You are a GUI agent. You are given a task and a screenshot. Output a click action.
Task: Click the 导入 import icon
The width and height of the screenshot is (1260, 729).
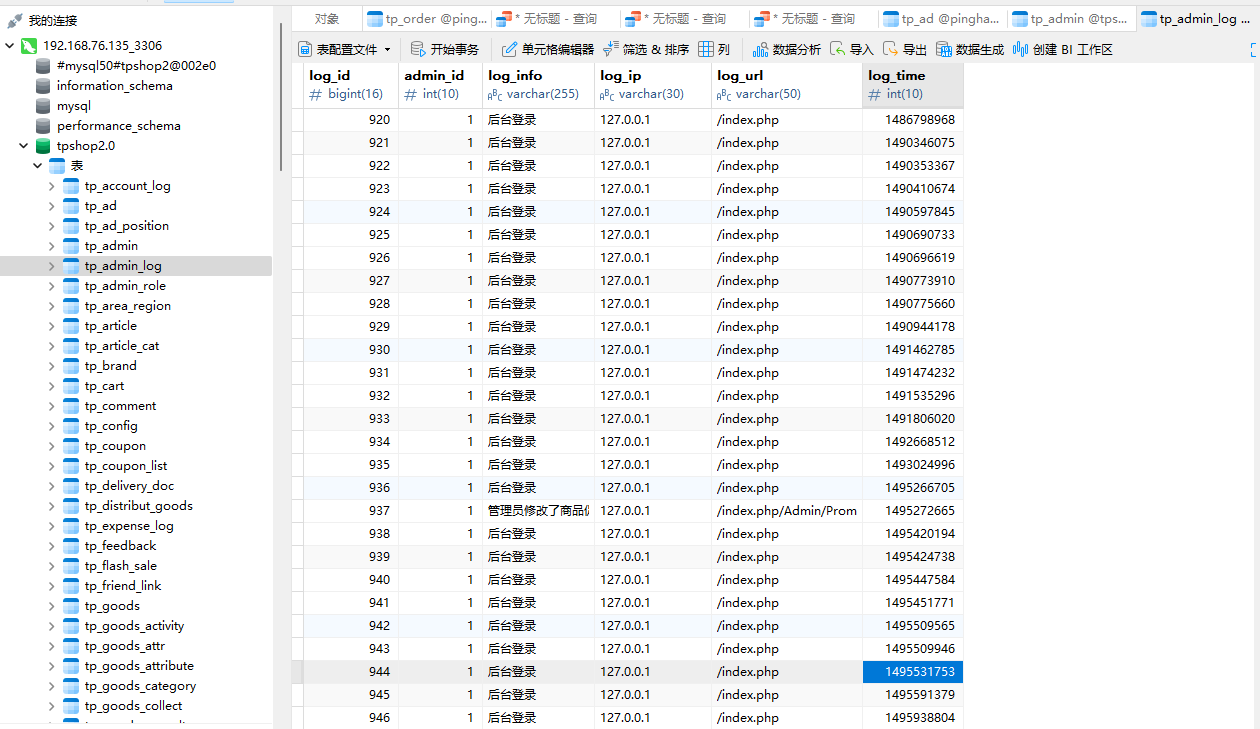pos(838,49)
